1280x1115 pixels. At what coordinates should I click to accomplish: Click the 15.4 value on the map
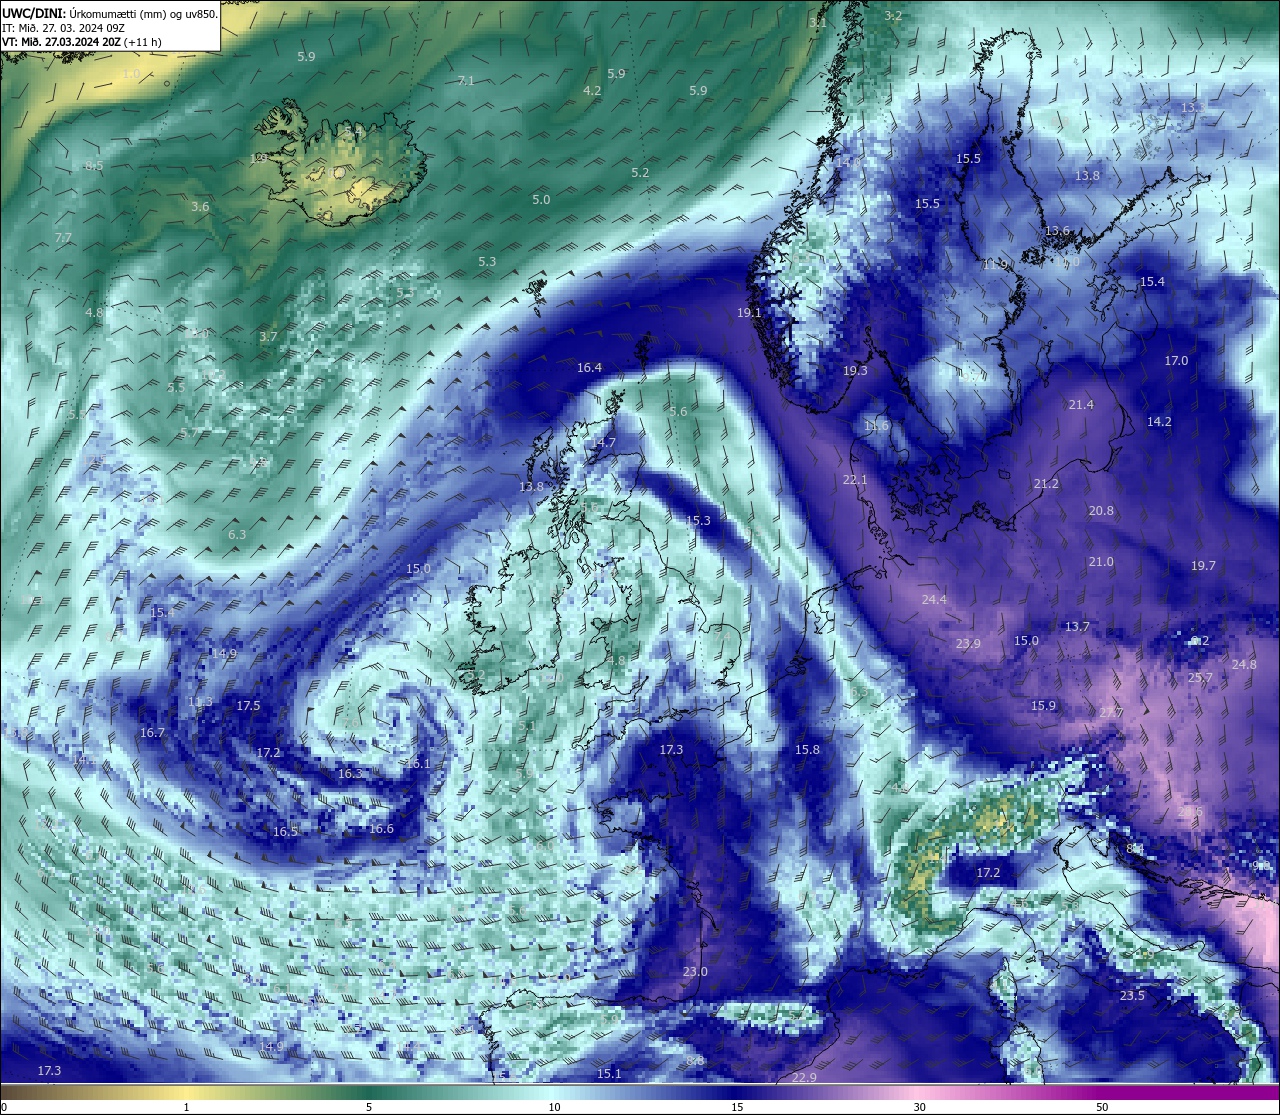(x=1152, y=282)
